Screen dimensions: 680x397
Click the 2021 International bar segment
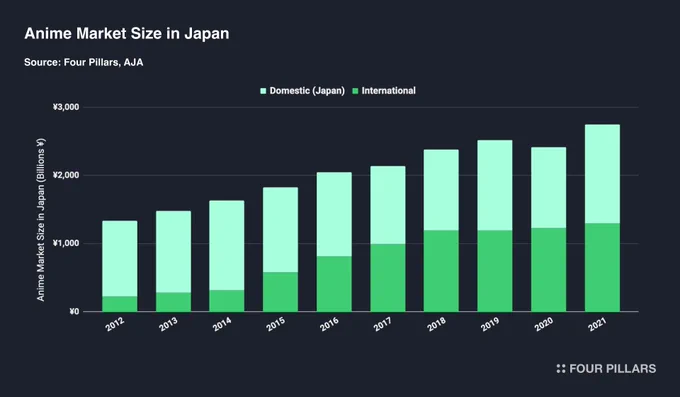coord(602,267)
